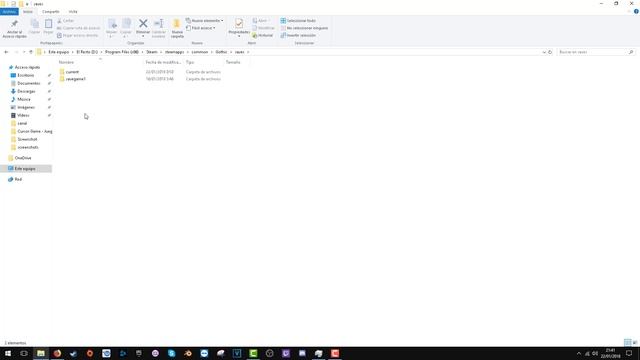The height and width of the screenshot is (360, 640).
Task: Open the Nuevo elemento dropdown
Action: pyautogui.click(x=204, y=20)
